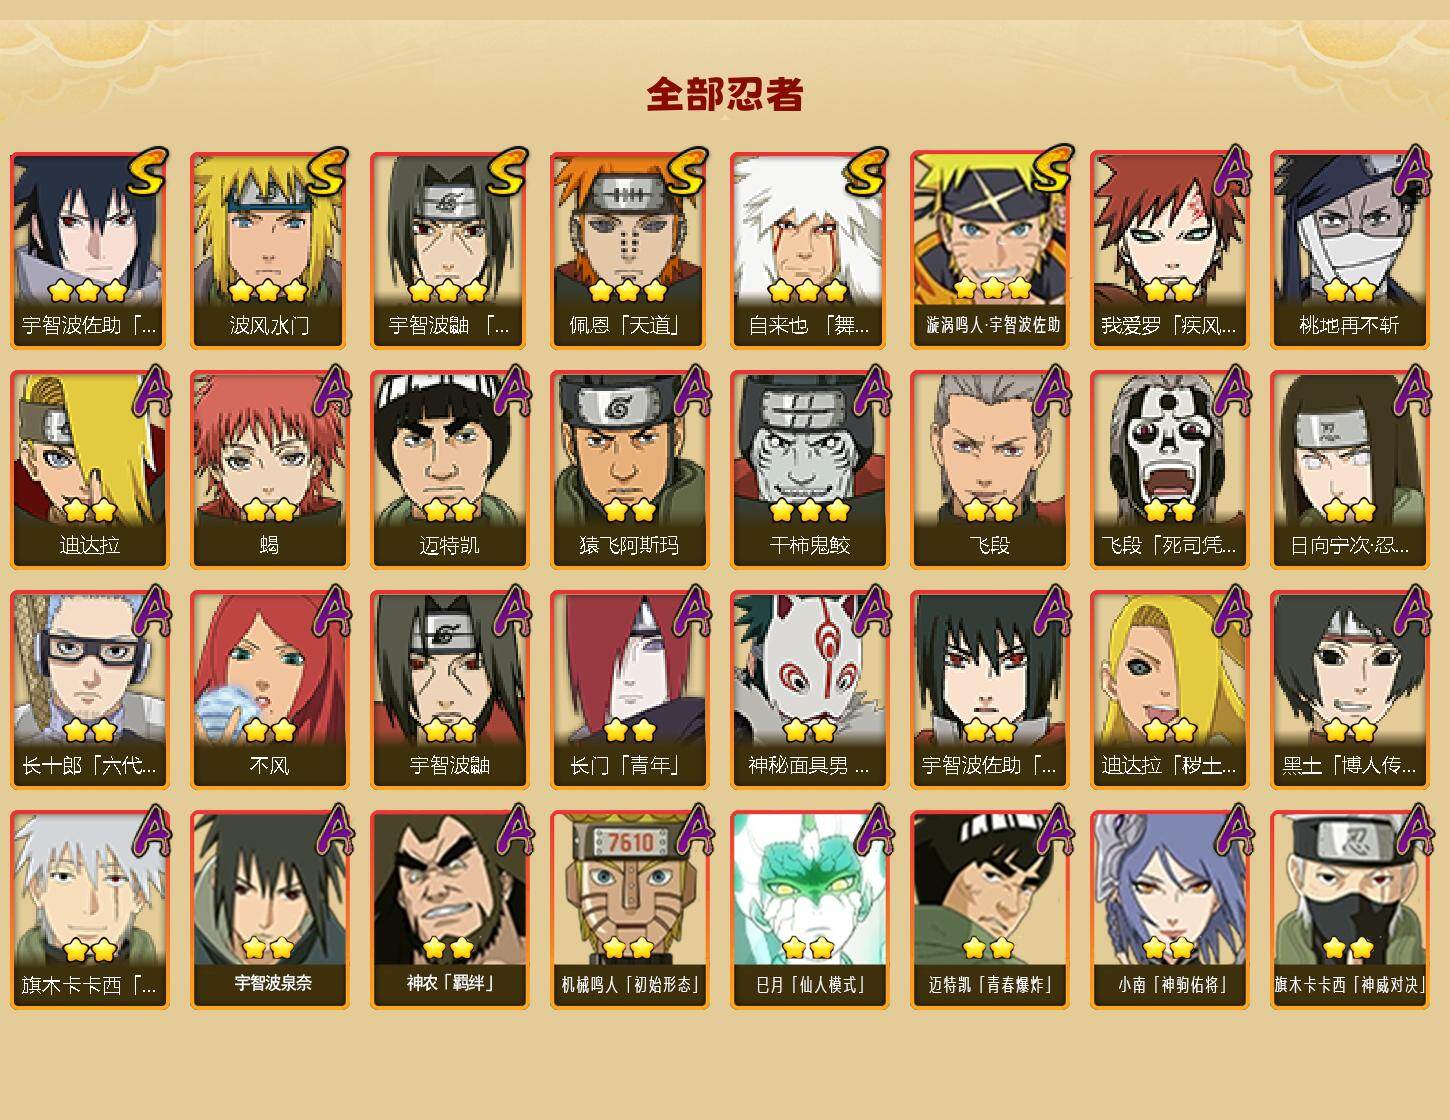Select the 波风水门 ninja card
Viewport: 1450px width, 1120px height.
pyautogui.click(x=269, y=250)
